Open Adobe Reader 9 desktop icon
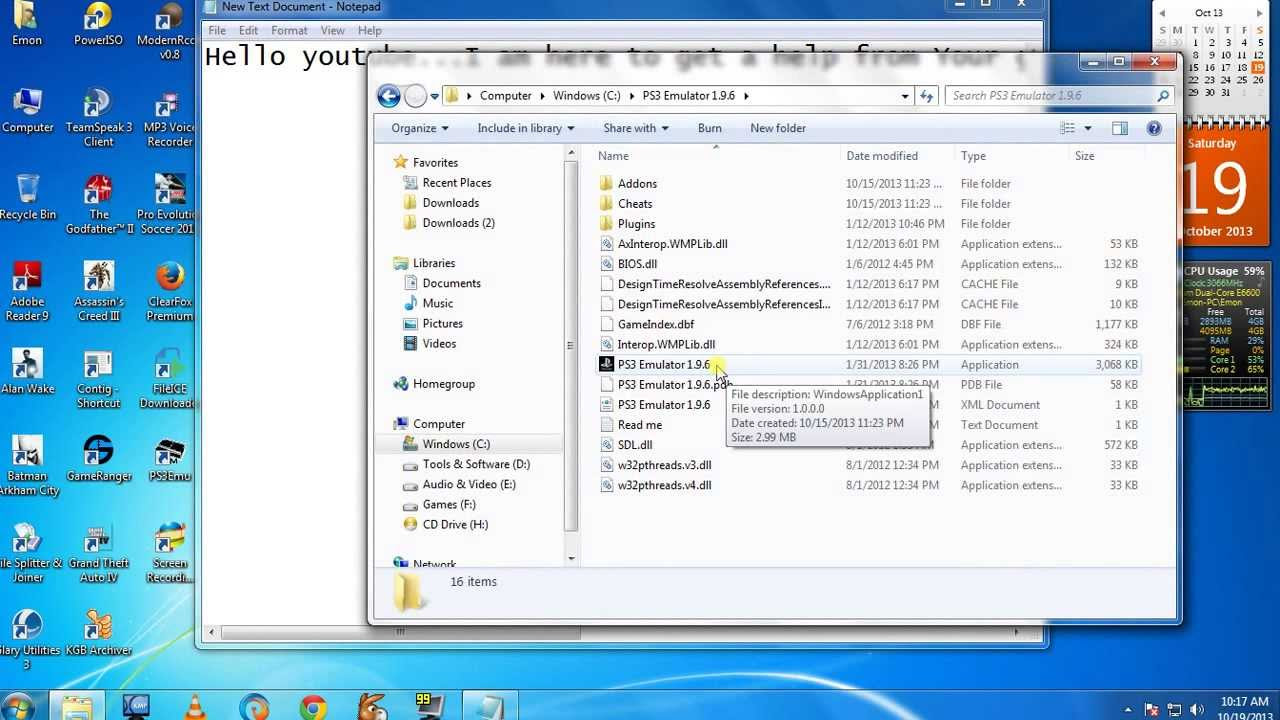Image resolution: width=1280 pixels, height=720 pixels. coord(27,292)
